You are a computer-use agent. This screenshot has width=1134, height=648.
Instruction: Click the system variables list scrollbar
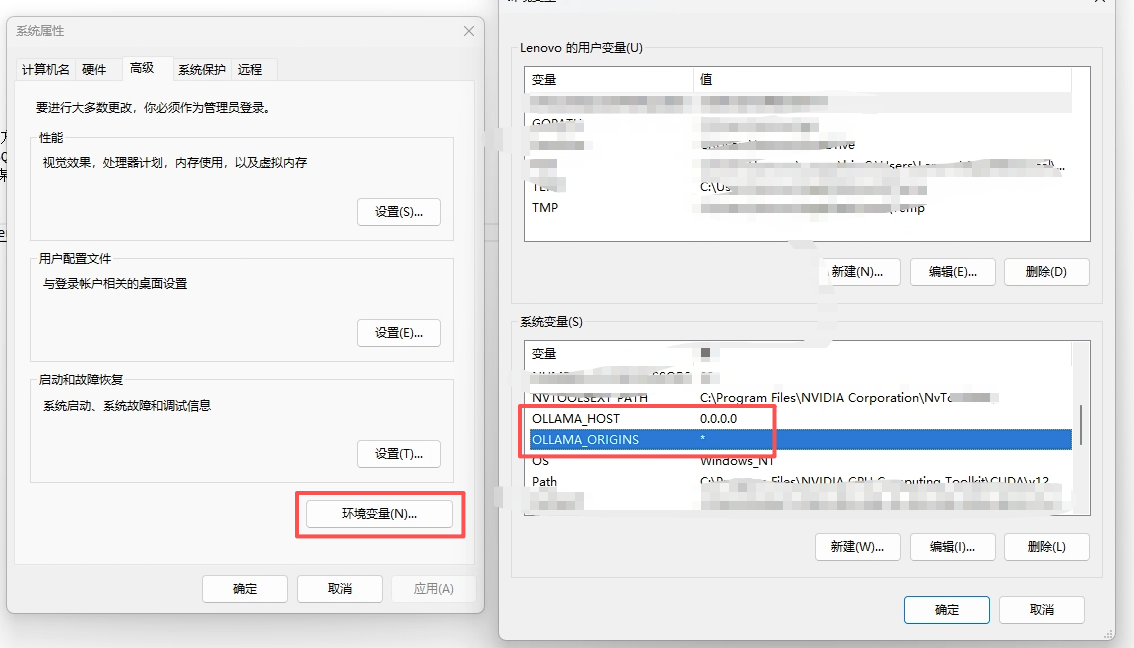coord(1079,425)
